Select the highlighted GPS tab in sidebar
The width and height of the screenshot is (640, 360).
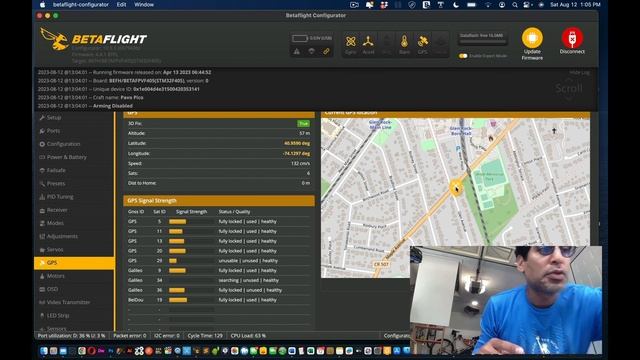(x=74, y=263)
